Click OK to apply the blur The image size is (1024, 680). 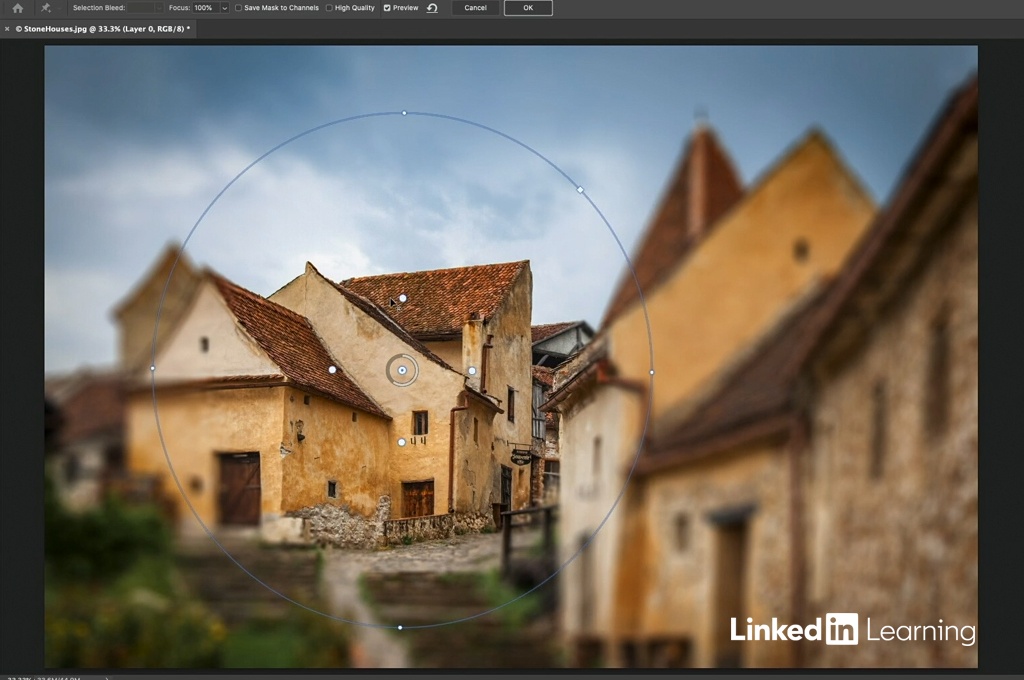coord(528,8)
